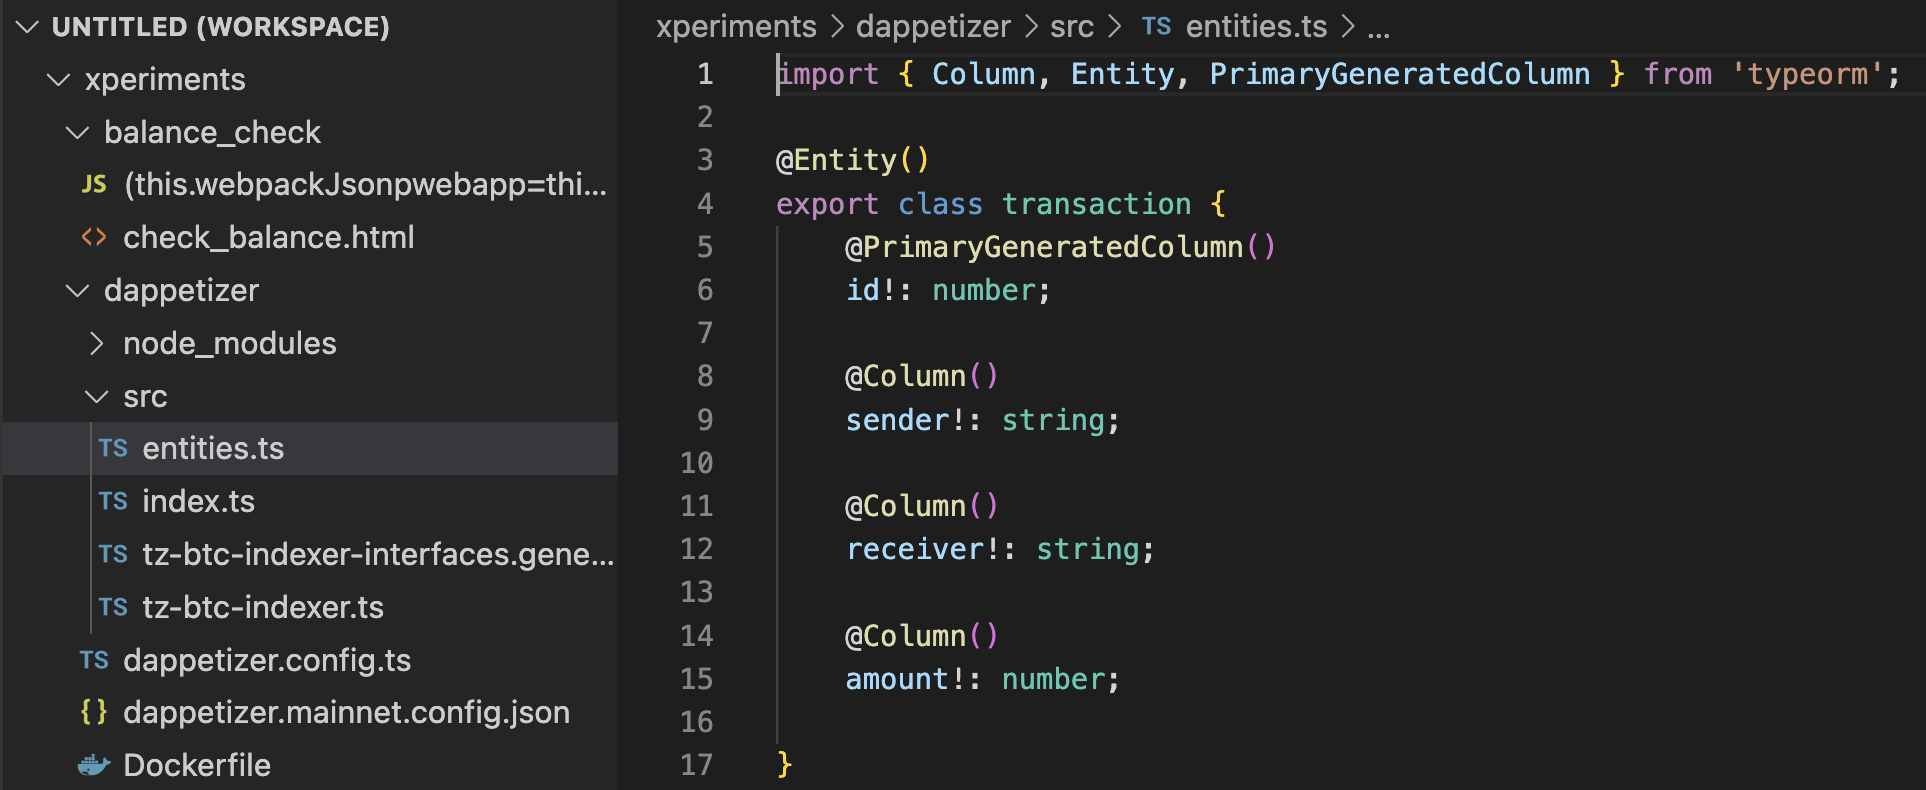Screen dimensions: 1926x790
Task: Click the src breadcrumb segment
Action: point(1071,27)
